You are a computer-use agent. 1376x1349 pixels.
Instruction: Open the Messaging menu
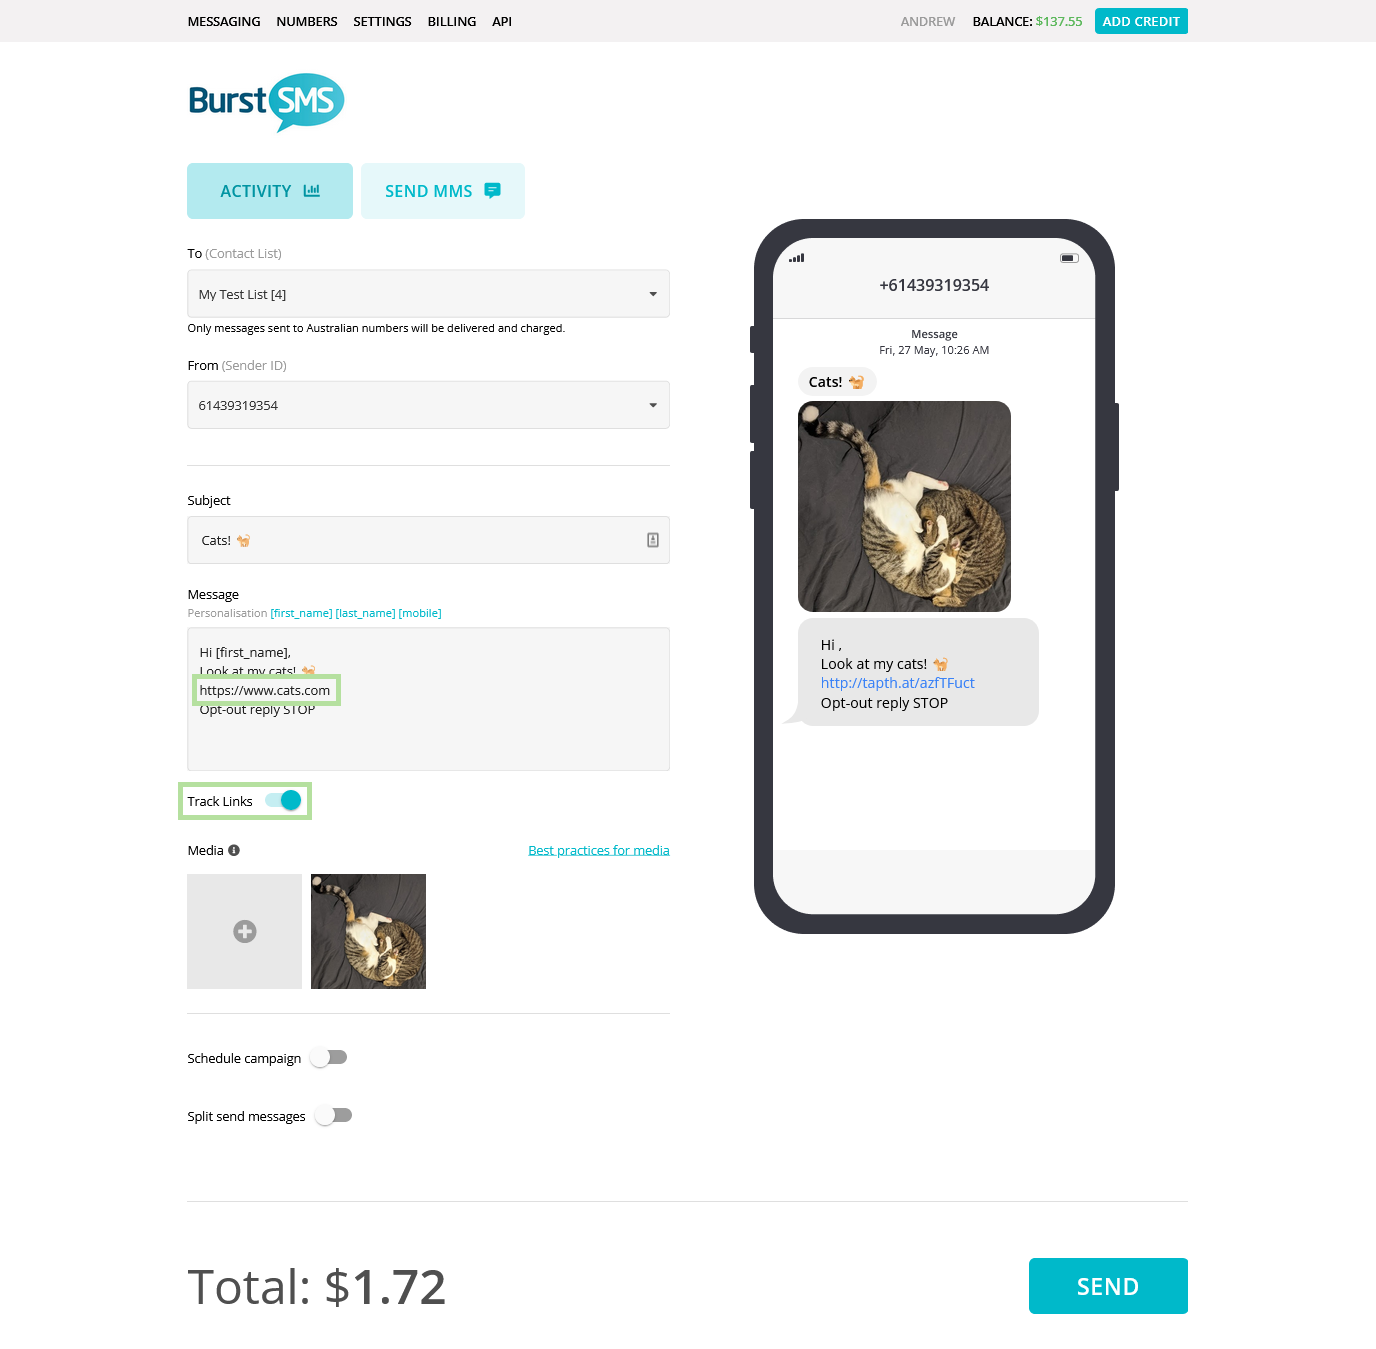click(224, 21)
